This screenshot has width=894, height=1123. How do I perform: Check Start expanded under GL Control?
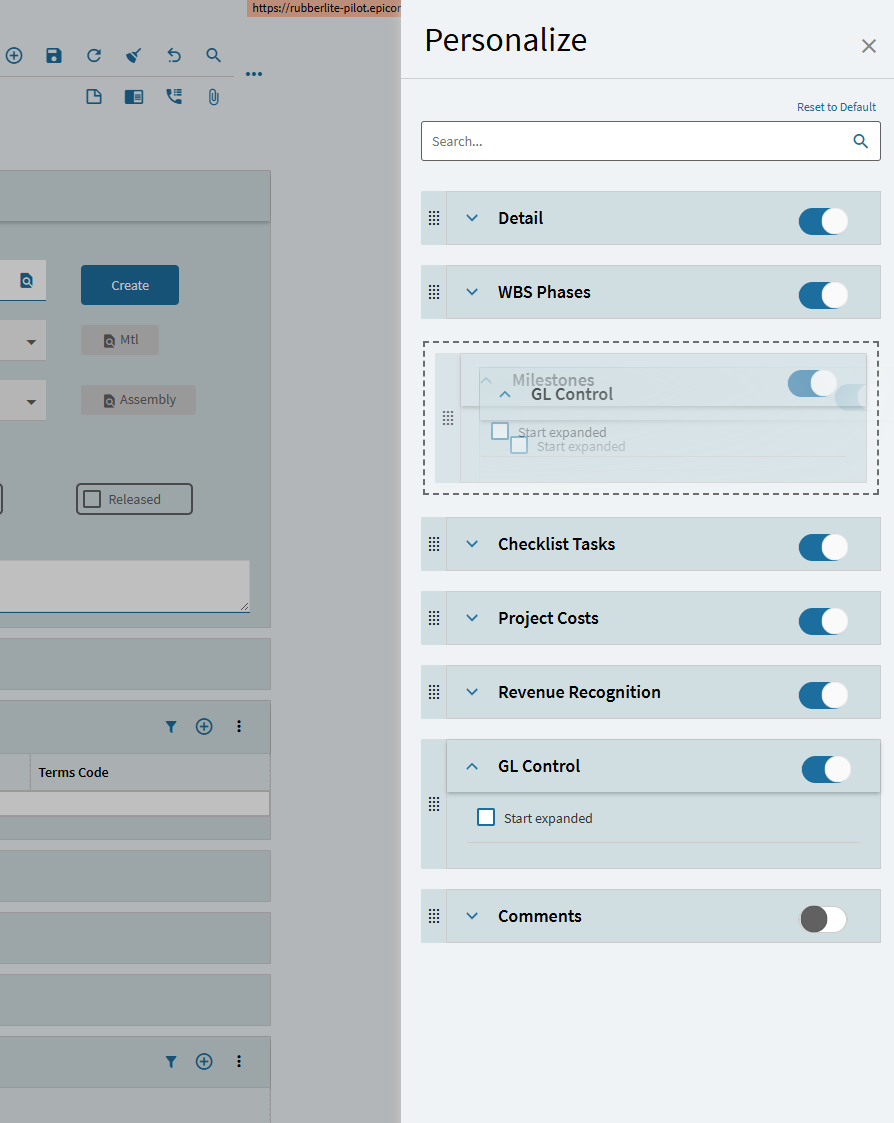pyautogui.click(x=486, y=817)
